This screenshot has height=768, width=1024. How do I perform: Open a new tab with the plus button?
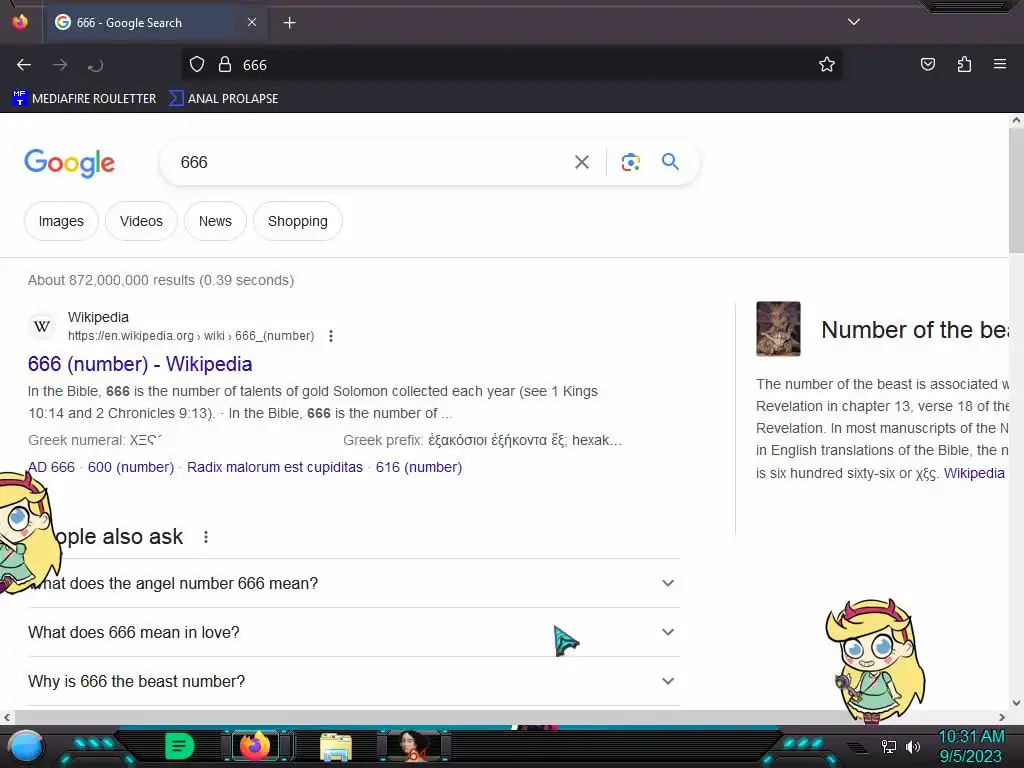289,23
